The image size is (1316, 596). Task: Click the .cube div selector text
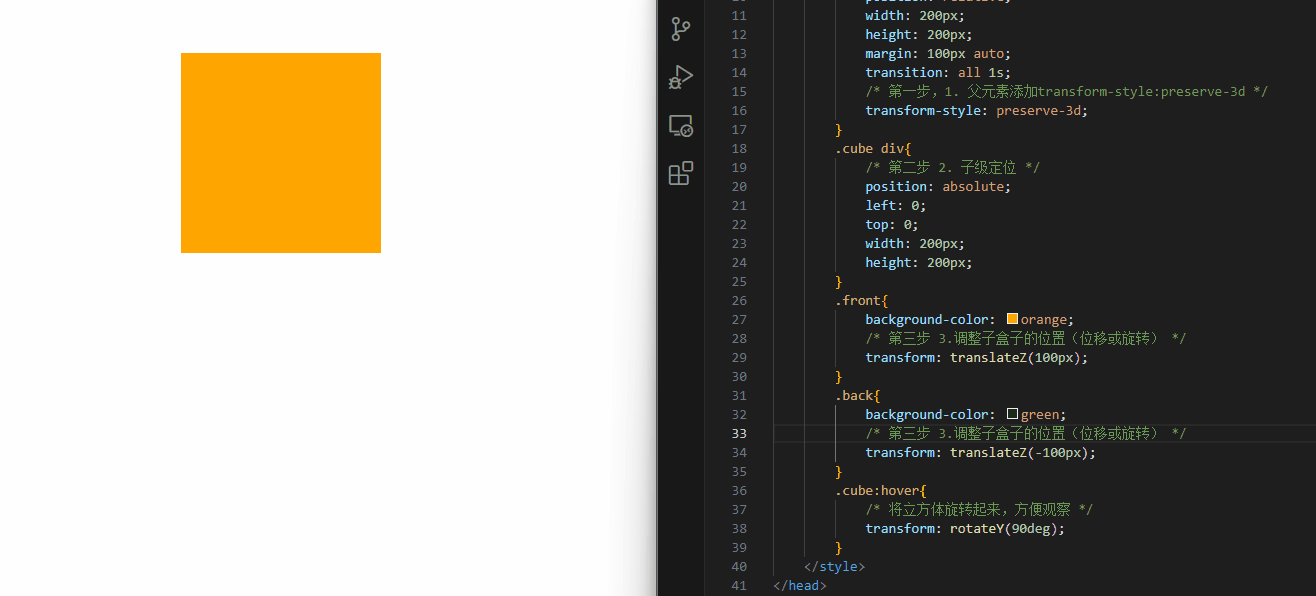pyautogui.click(x=870, y=148)
